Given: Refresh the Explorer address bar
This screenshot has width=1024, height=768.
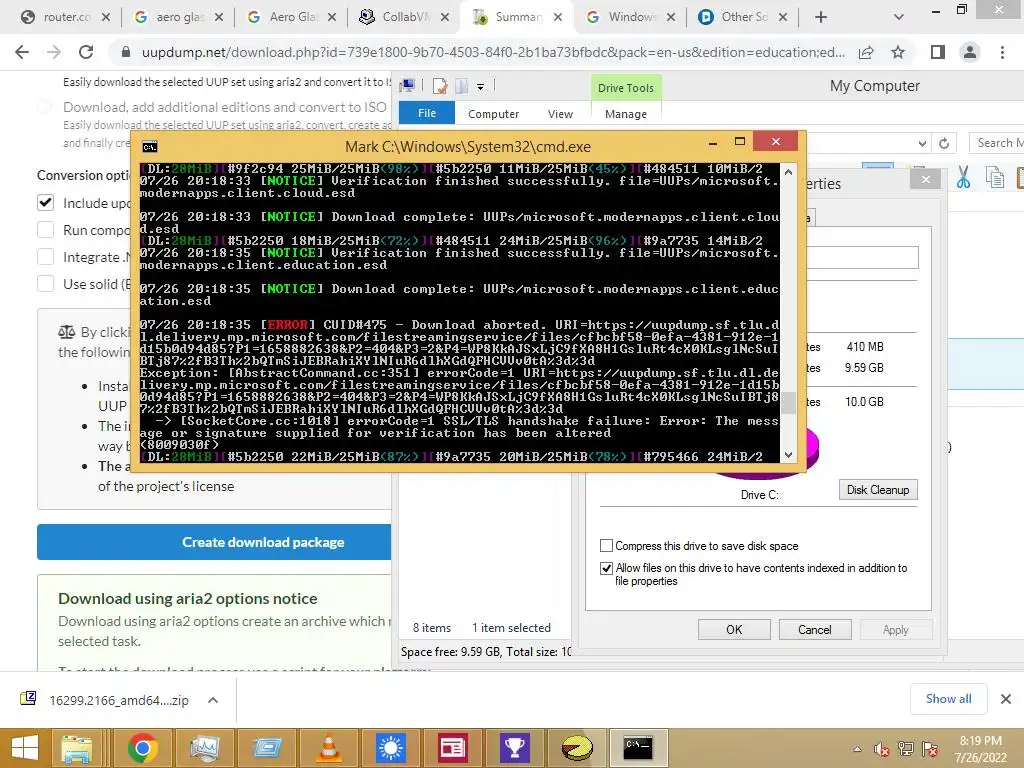Looking at the screenshot, I should click(944, 143).
